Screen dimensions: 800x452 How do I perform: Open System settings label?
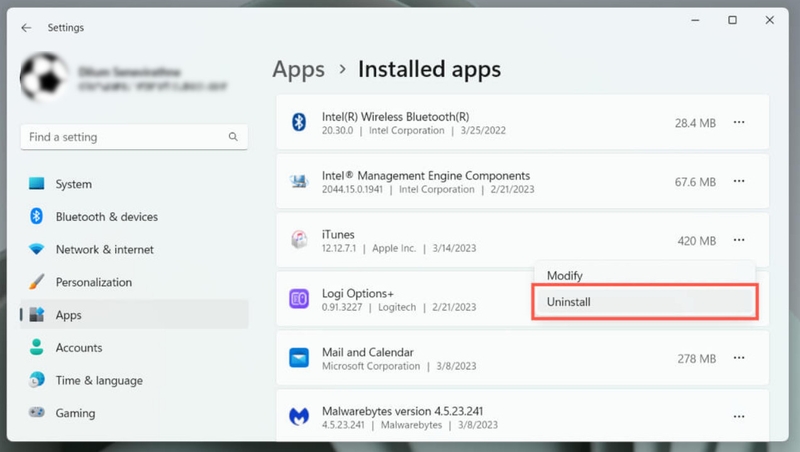pyautogui.click(x=74, y=184)
